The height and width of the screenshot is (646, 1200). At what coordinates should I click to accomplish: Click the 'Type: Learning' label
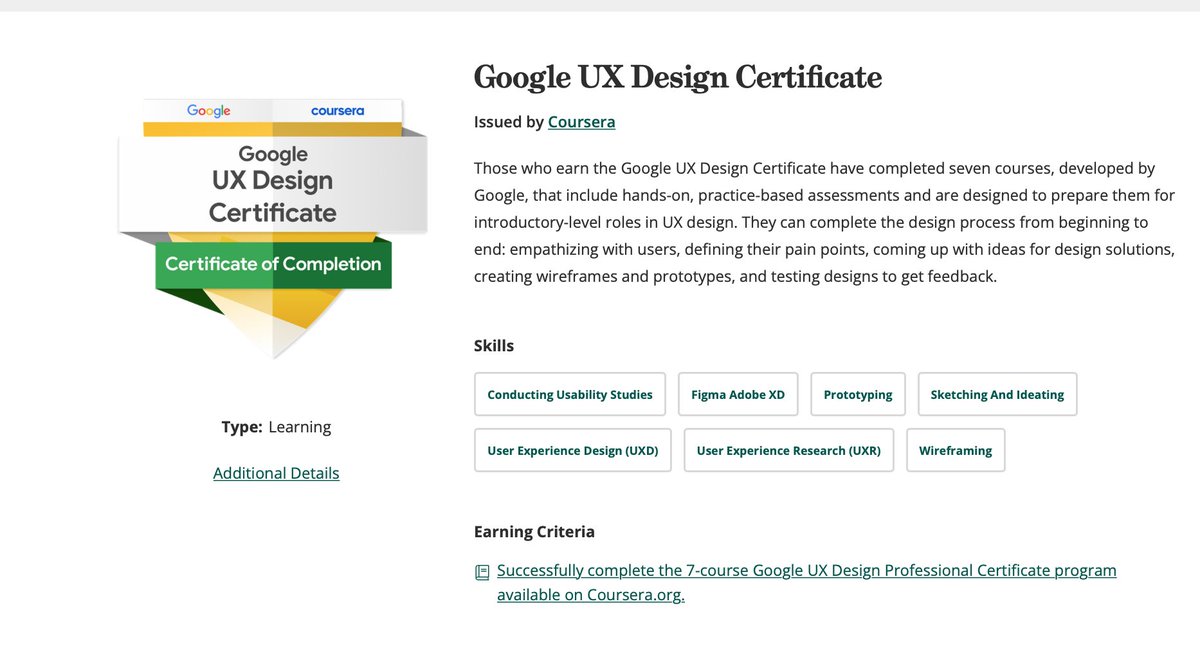click(x=276, y=427)
